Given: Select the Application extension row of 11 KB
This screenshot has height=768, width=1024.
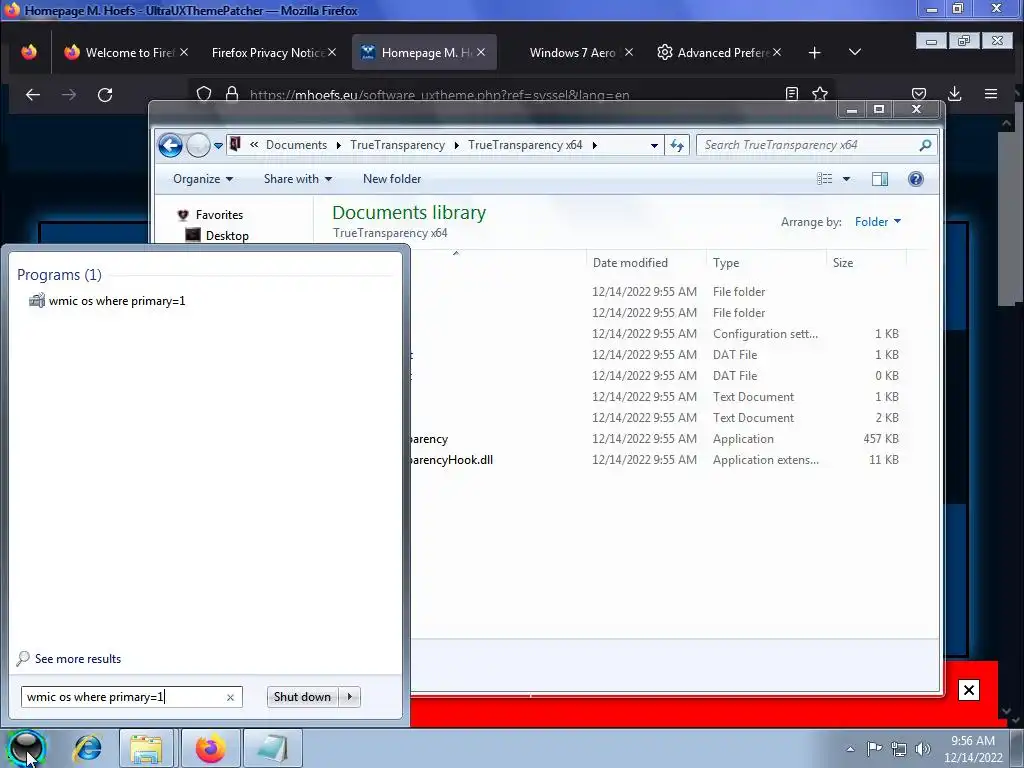Looking at the screenshot, I should pos(659,460).
